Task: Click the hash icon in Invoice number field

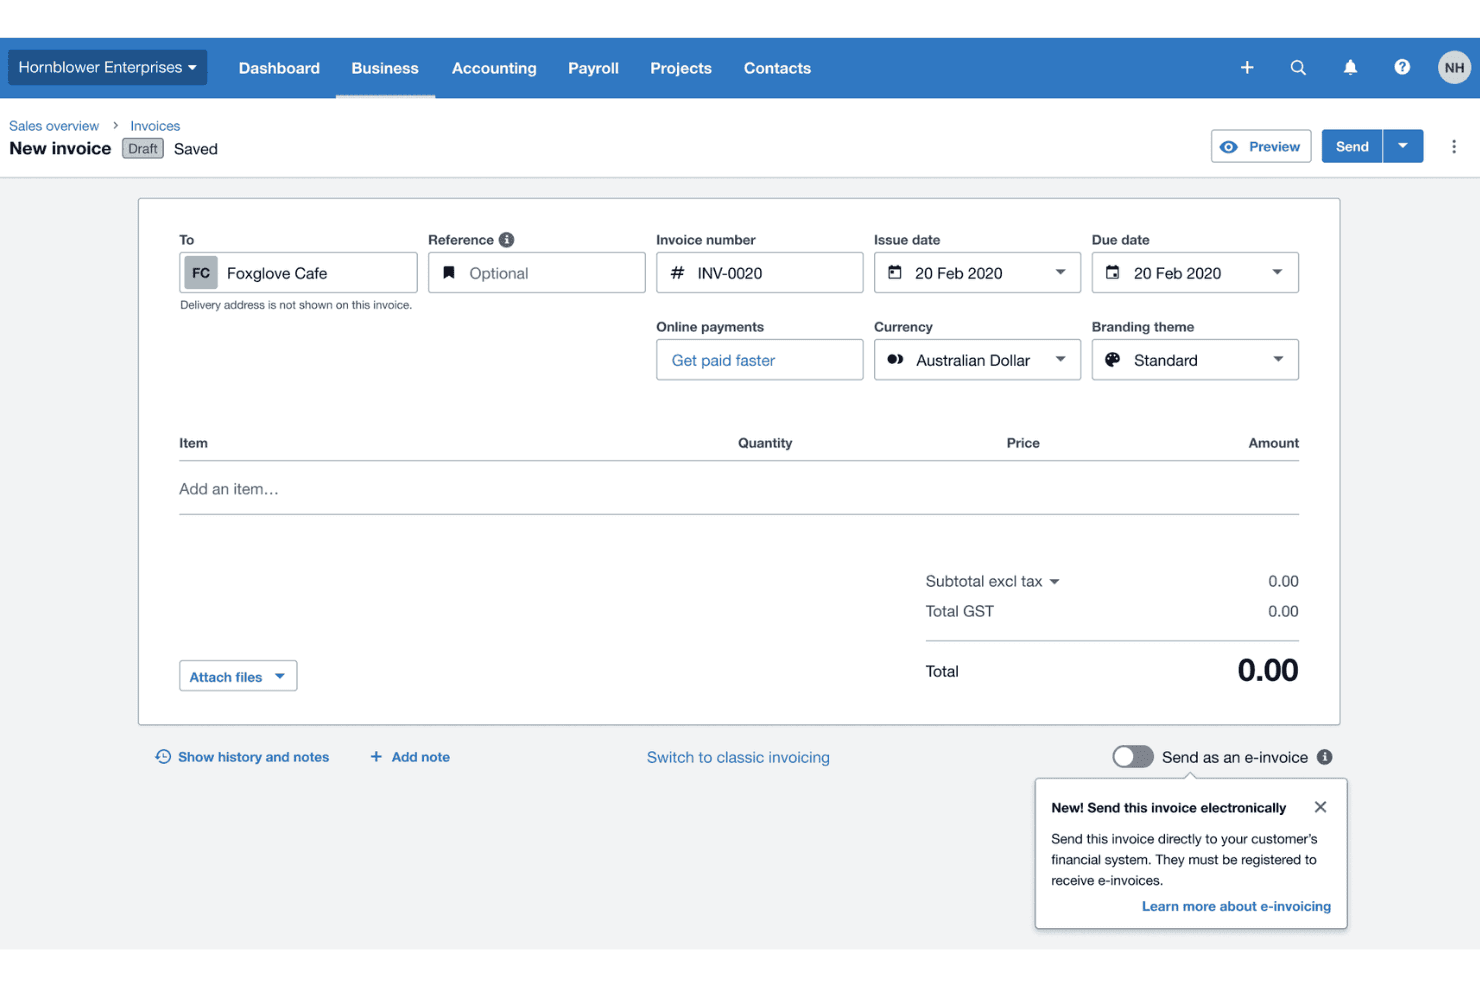Action: click(677, 273)
